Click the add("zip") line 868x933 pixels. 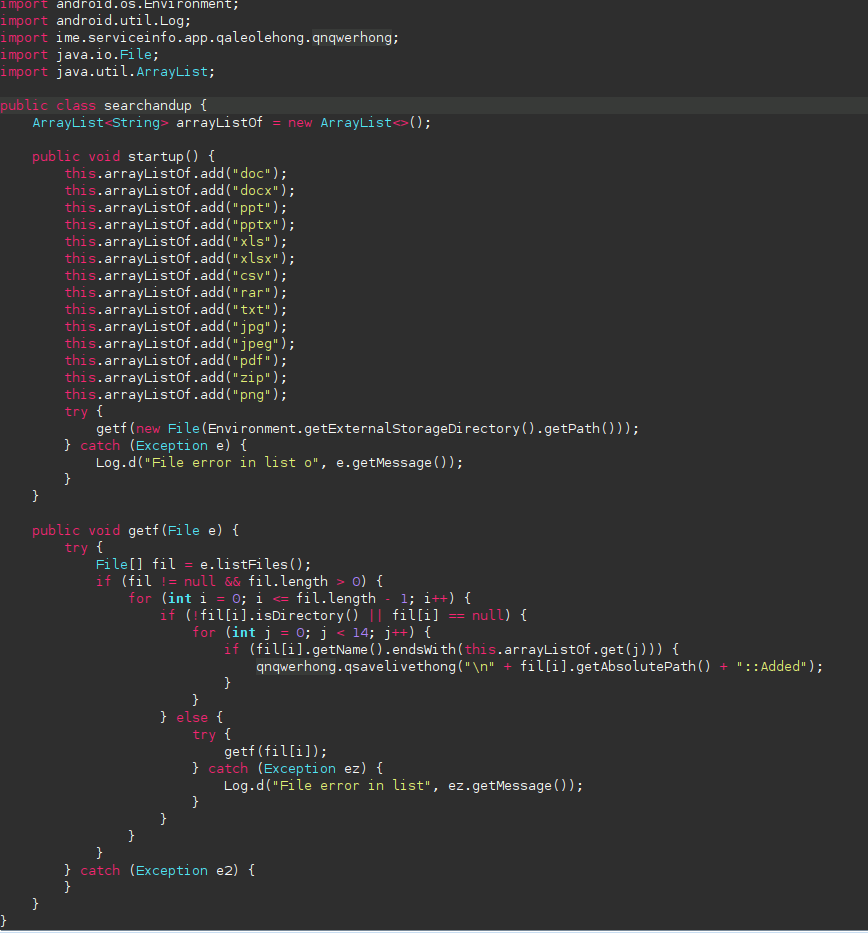click(x=176, y=378)
